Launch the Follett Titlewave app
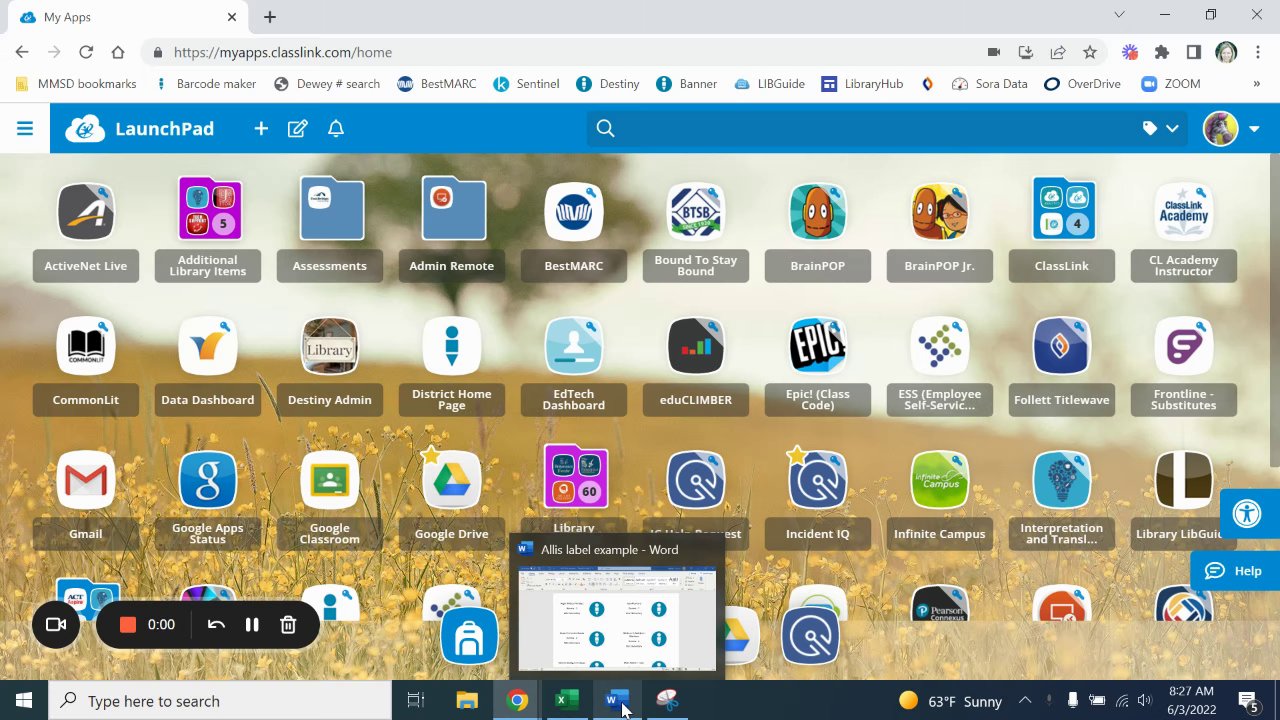1280x720 pixels. [x=1062, y=346]
